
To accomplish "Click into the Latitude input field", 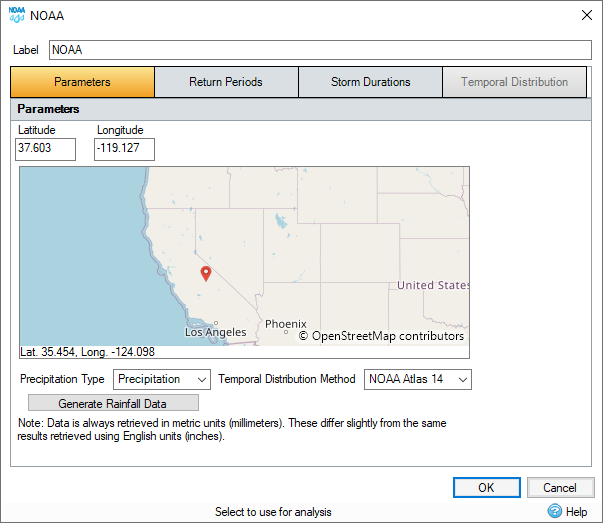I will click(x=45, y=149).
